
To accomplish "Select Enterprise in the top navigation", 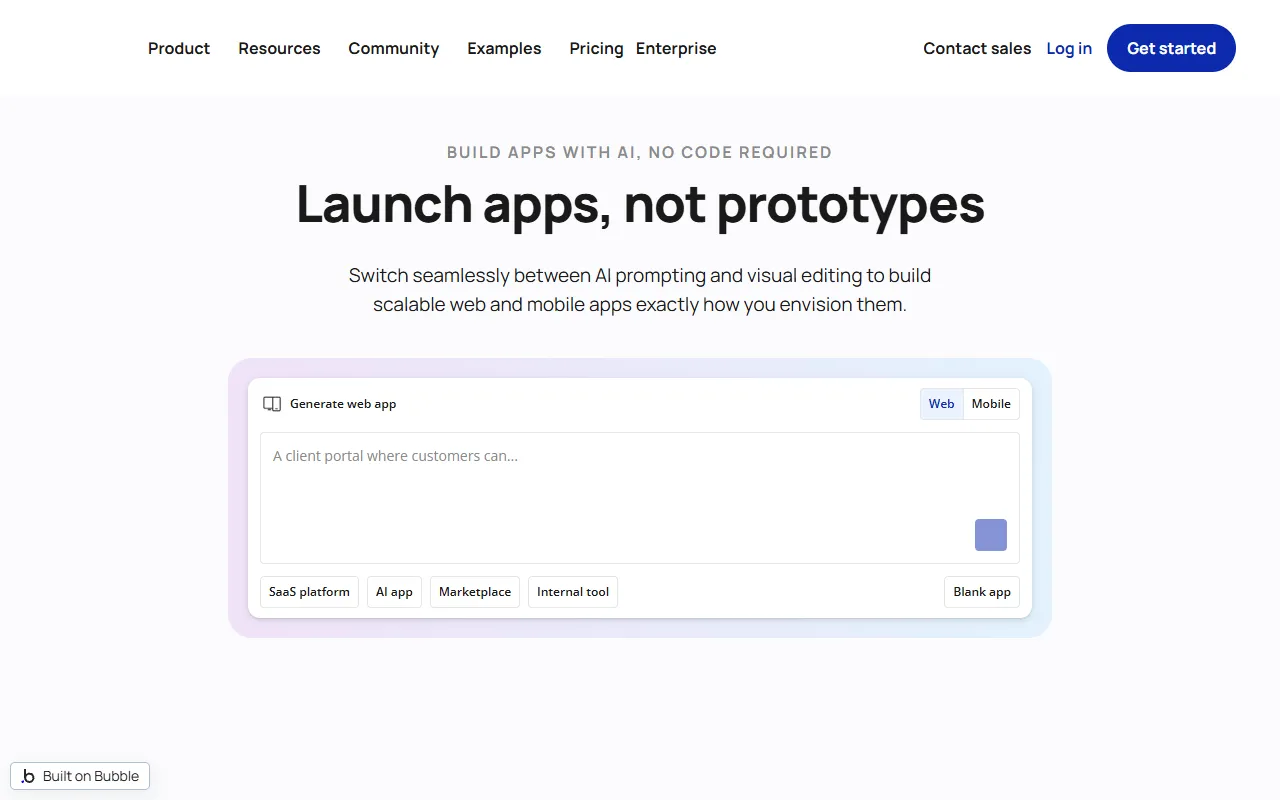I will [x=676, y=48].
